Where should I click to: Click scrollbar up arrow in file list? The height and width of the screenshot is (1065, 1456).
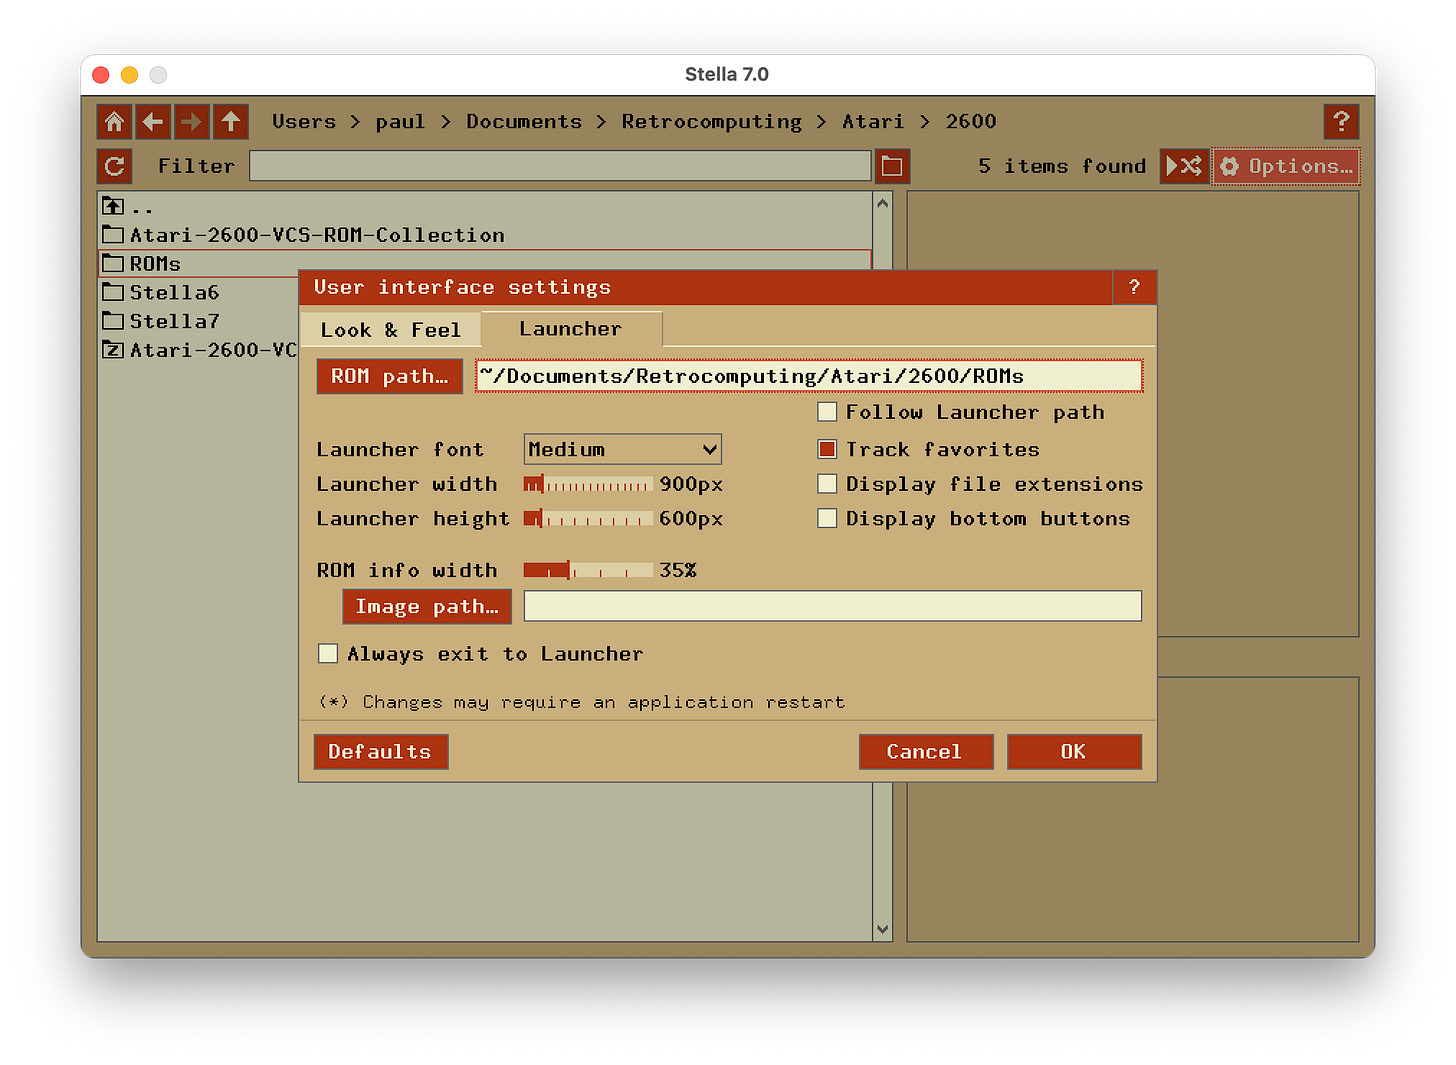[x=882, y=203]
